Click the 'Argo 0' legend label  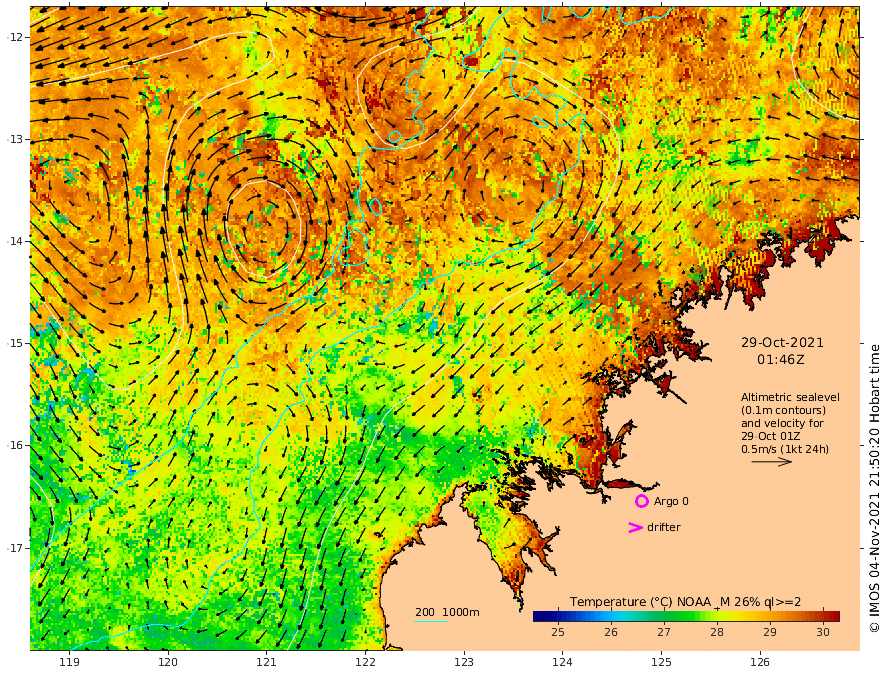pyautogui.click(x=671, y=501)
